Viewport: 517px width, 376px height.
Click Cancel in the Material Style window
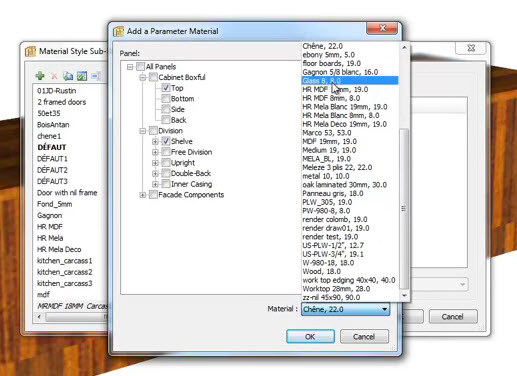click(x=453, y=316)
